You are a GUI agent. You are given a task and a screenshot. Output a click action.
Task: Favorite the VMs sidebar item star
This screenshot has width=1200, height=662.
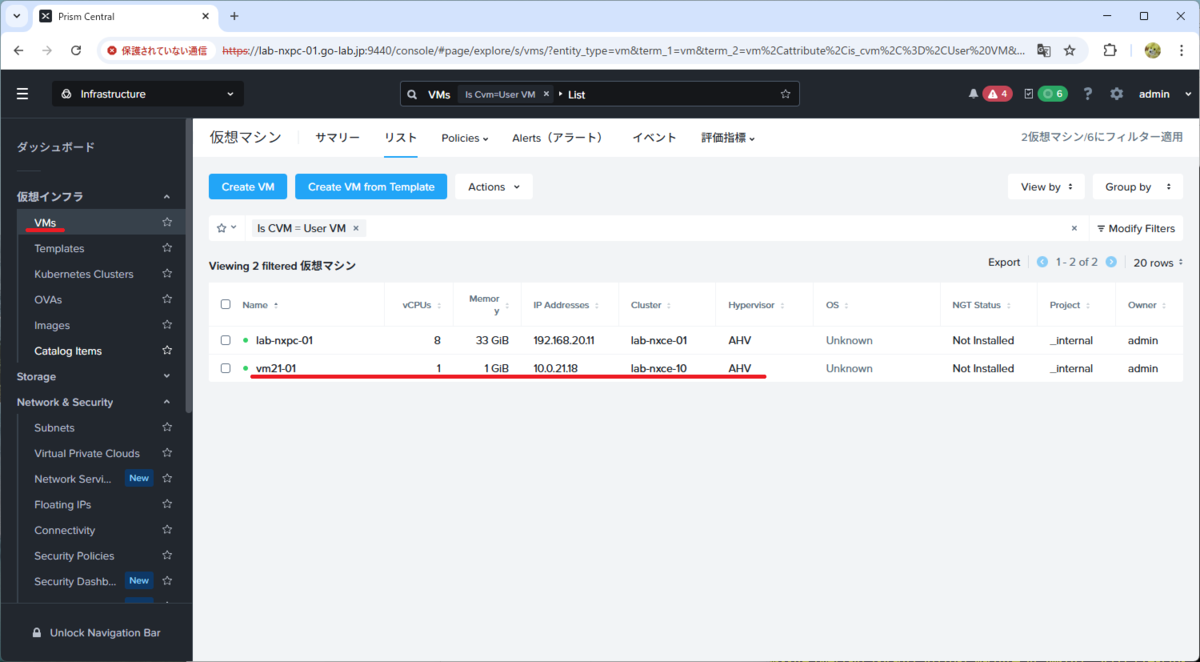coord(167,222)
